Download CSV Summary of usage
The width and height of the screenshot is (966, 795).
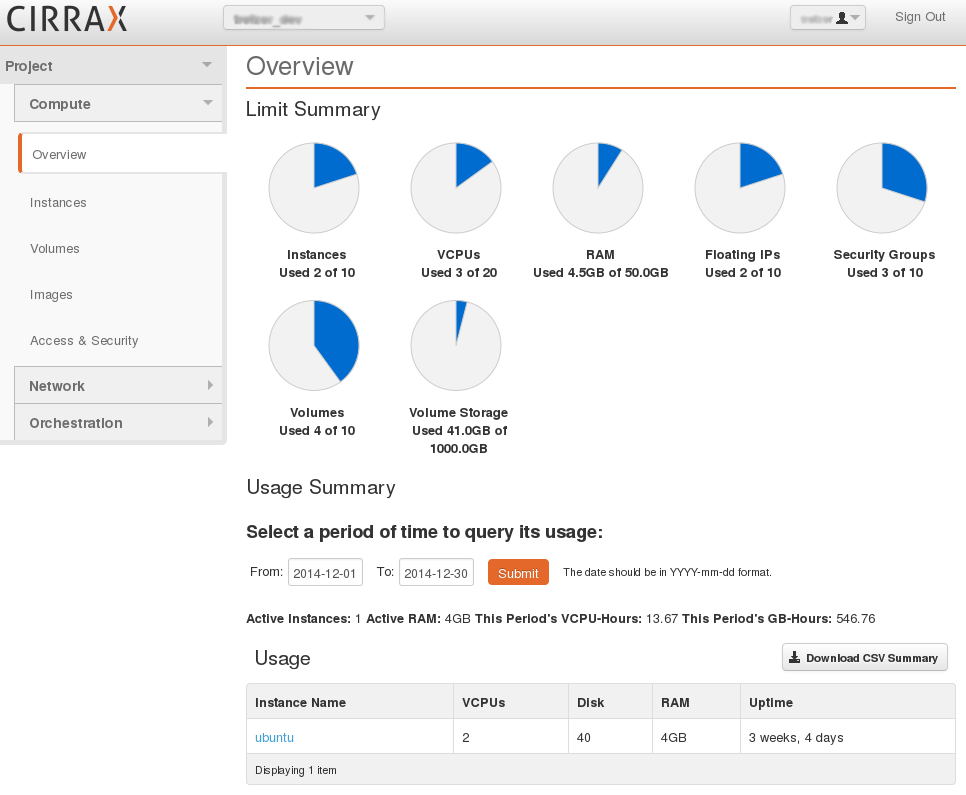864,658
